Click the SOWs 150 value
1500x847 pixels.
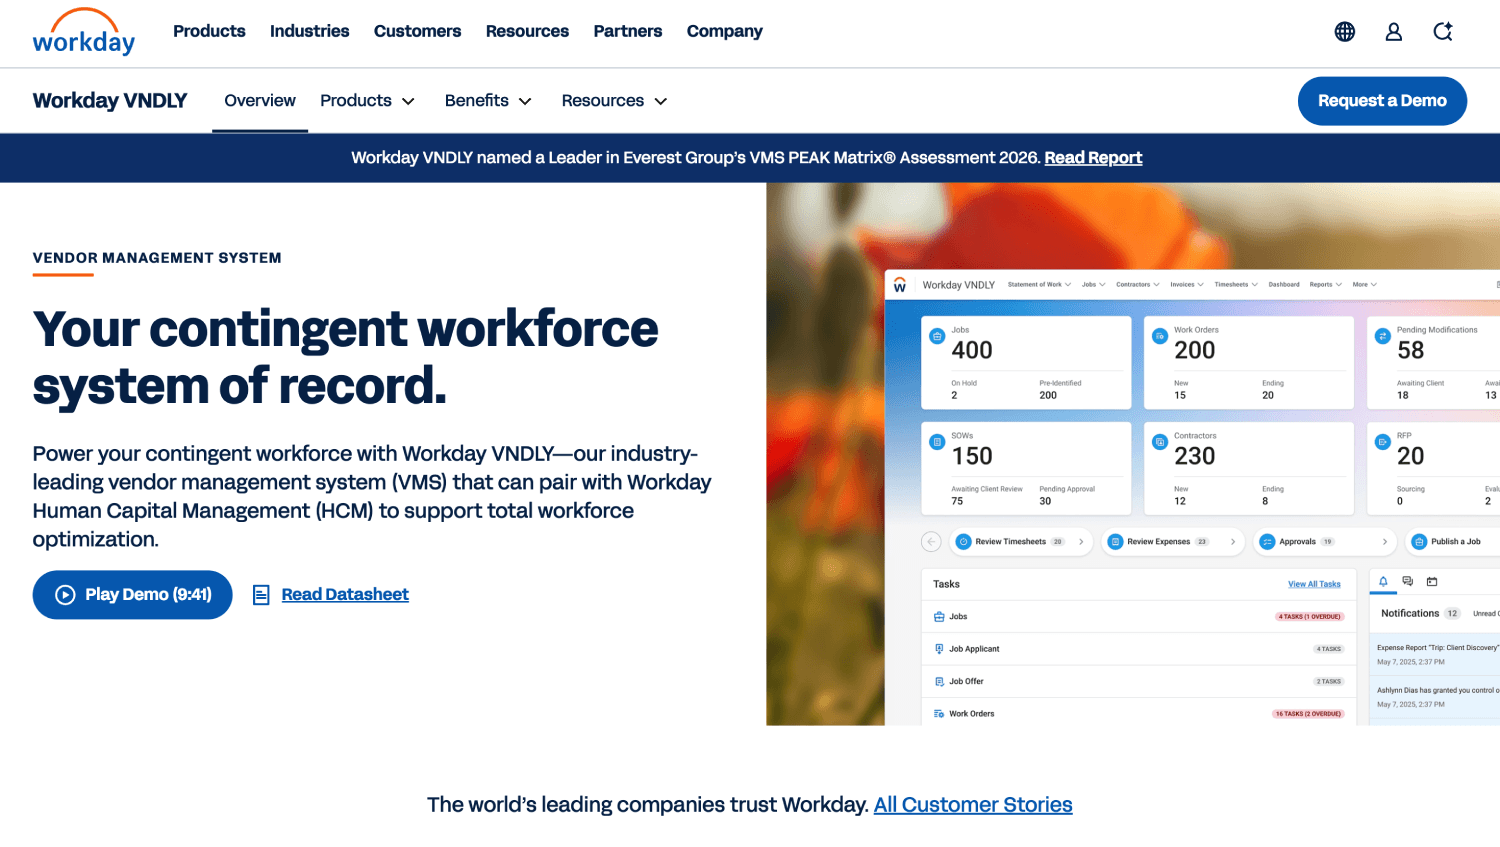[972, 456]
